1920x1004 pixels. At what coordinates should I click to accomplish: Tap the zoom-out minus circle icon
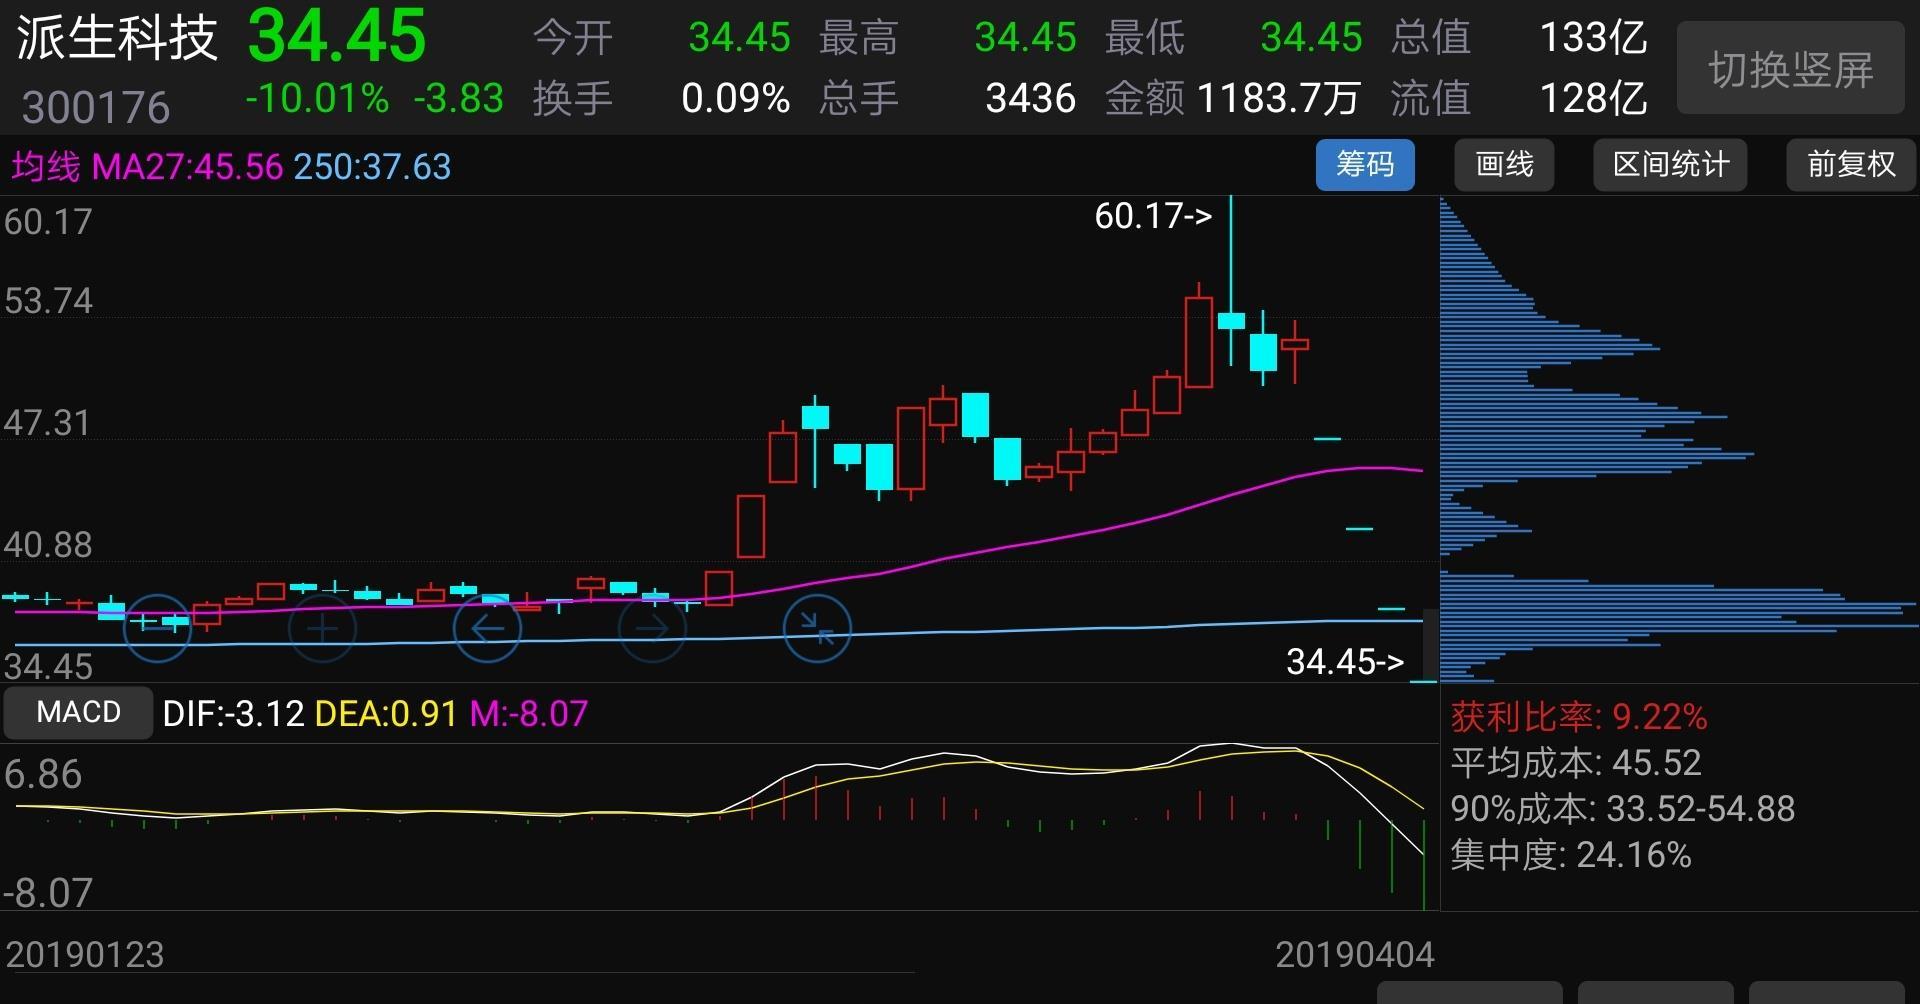(x=157, y=628)
